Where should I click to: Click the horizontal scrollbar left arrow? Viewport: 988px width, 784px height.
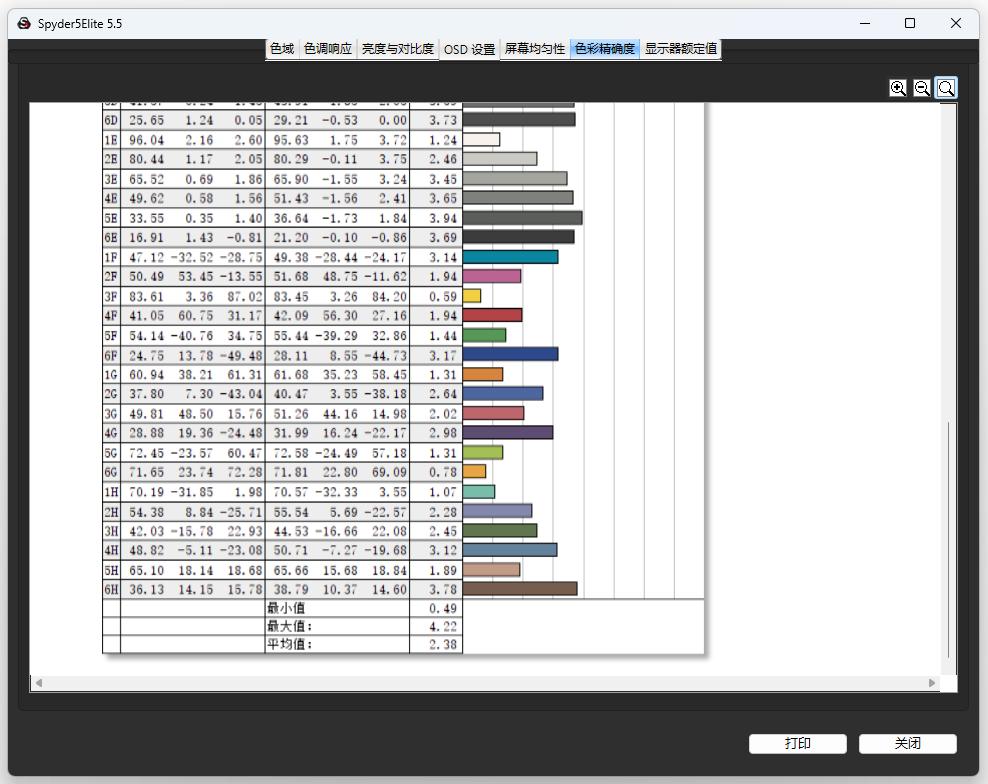tap(39, 683)
